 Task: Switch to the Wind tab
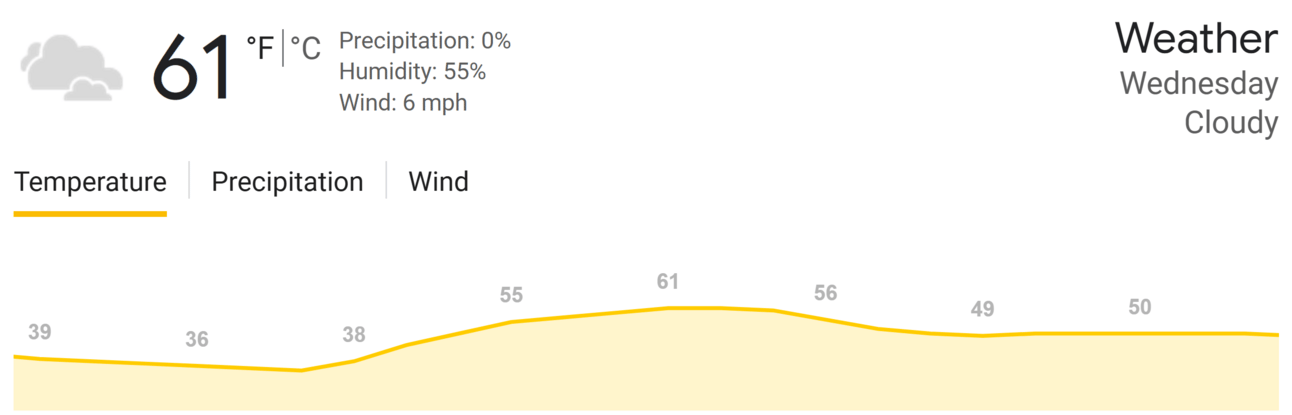(439, 183)
